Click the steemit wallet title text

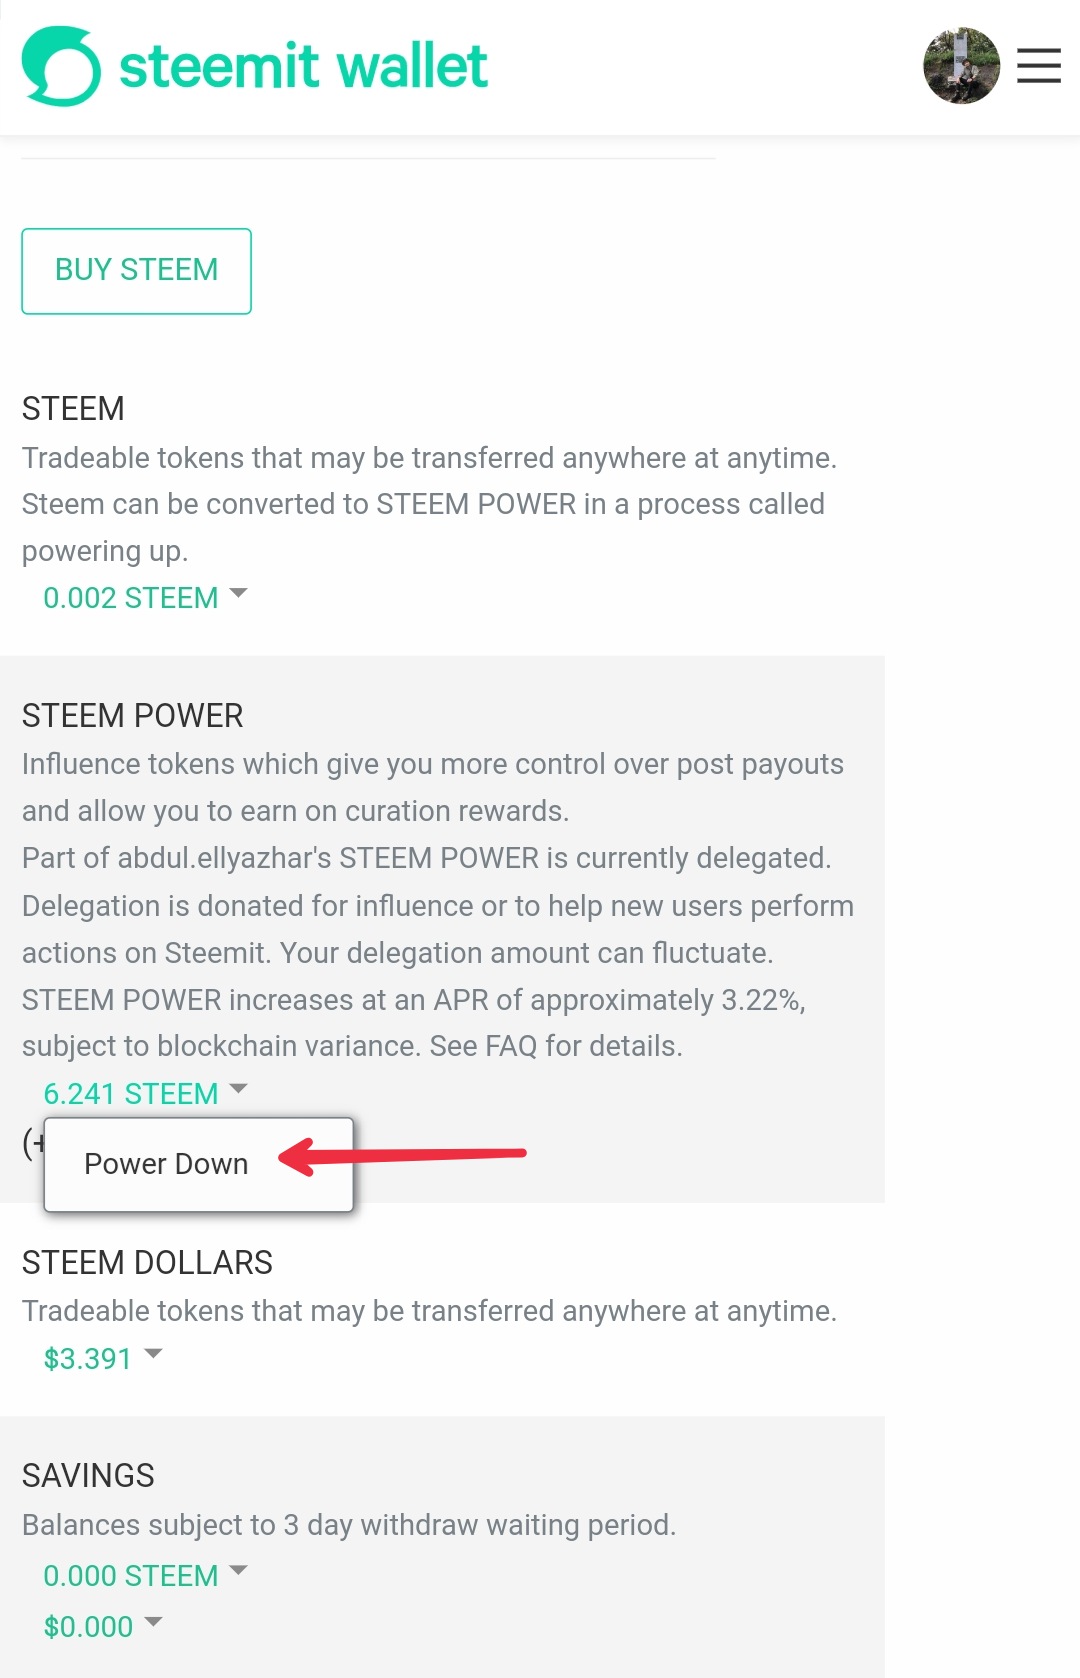coord(303,67)
